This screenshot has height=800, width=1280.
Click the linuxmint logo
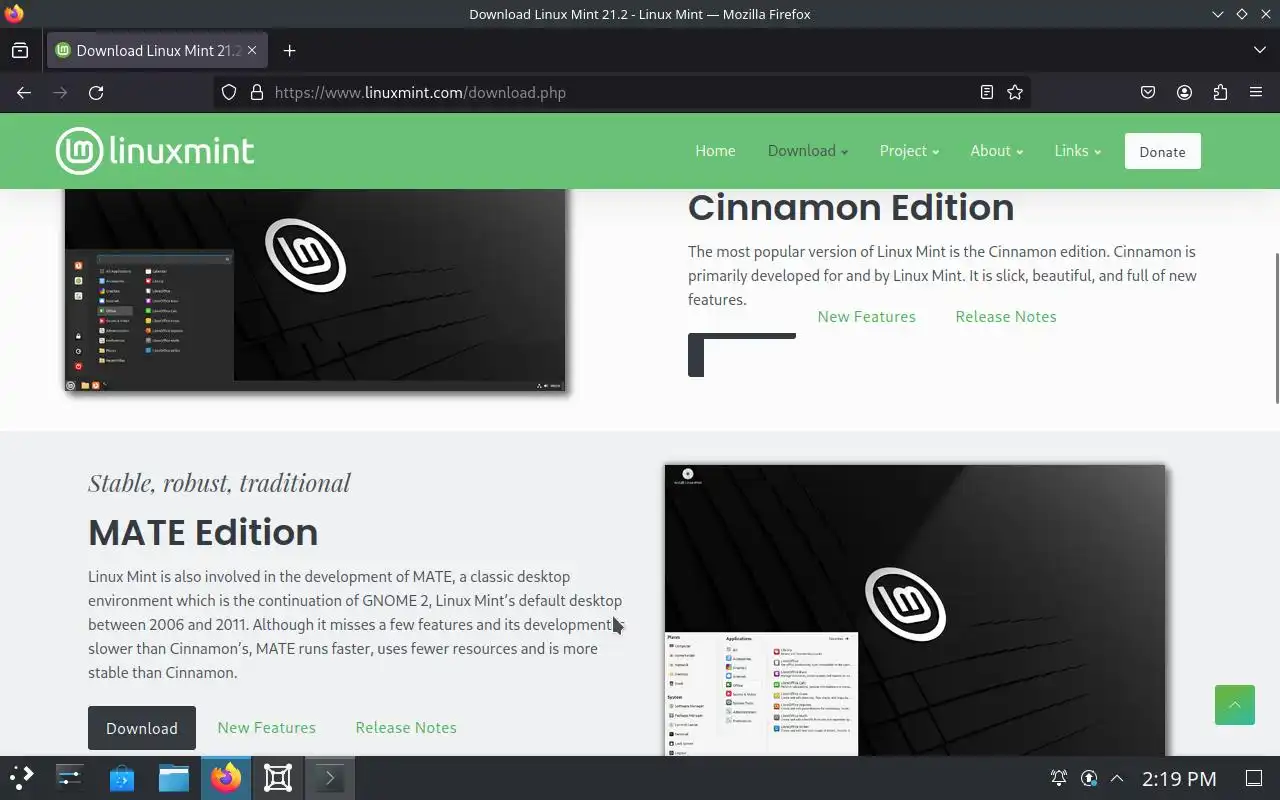[x=155, y=151]
